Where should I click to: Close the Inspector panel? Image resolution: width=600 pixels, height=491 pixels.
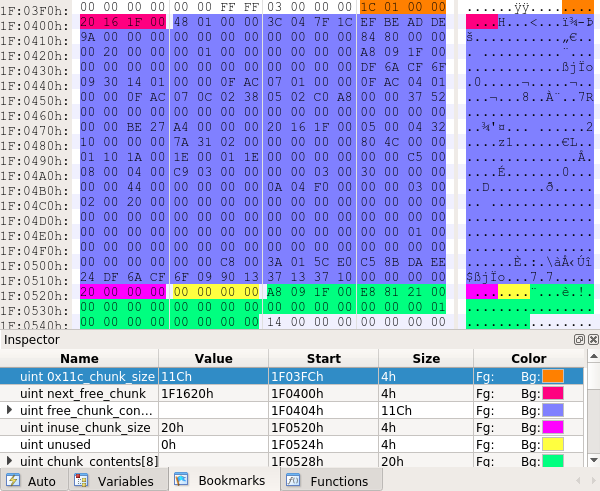[x=593, y=339]
